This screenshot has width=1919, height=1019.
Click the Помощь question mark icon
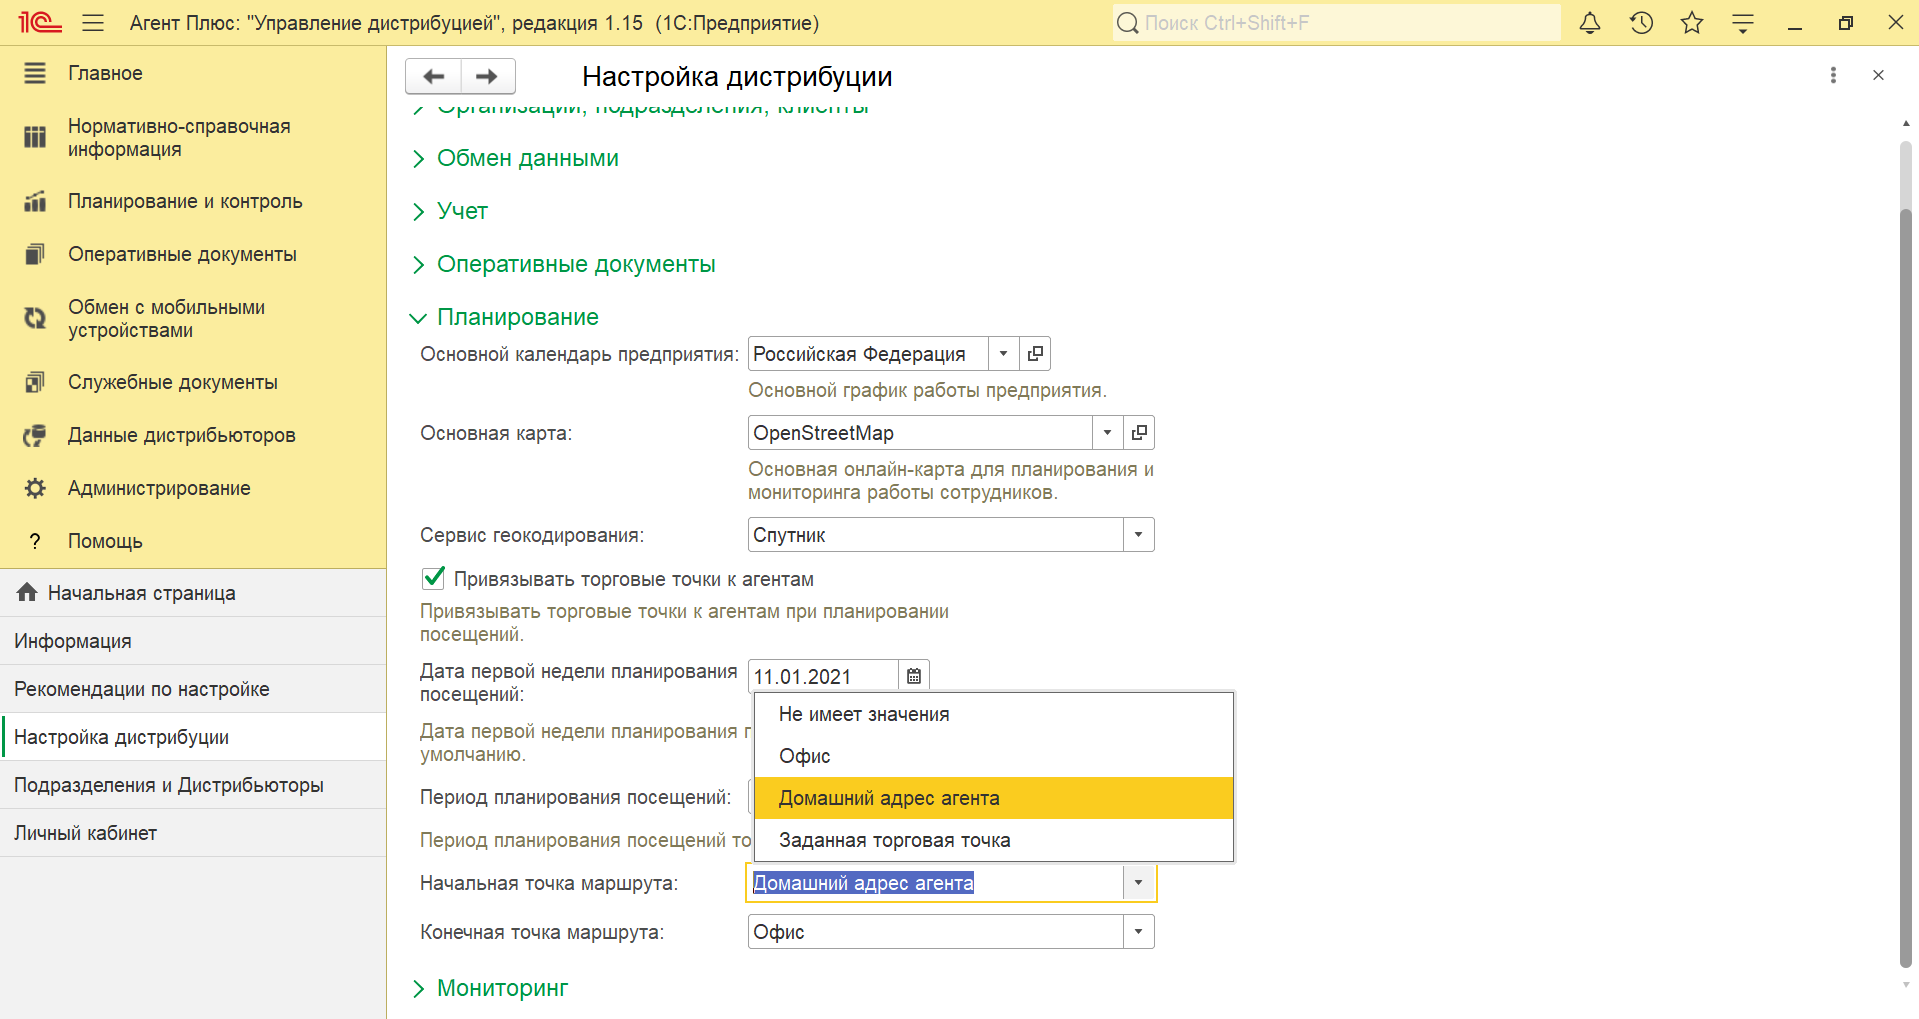pyautogui.click(x=35, y=541)
